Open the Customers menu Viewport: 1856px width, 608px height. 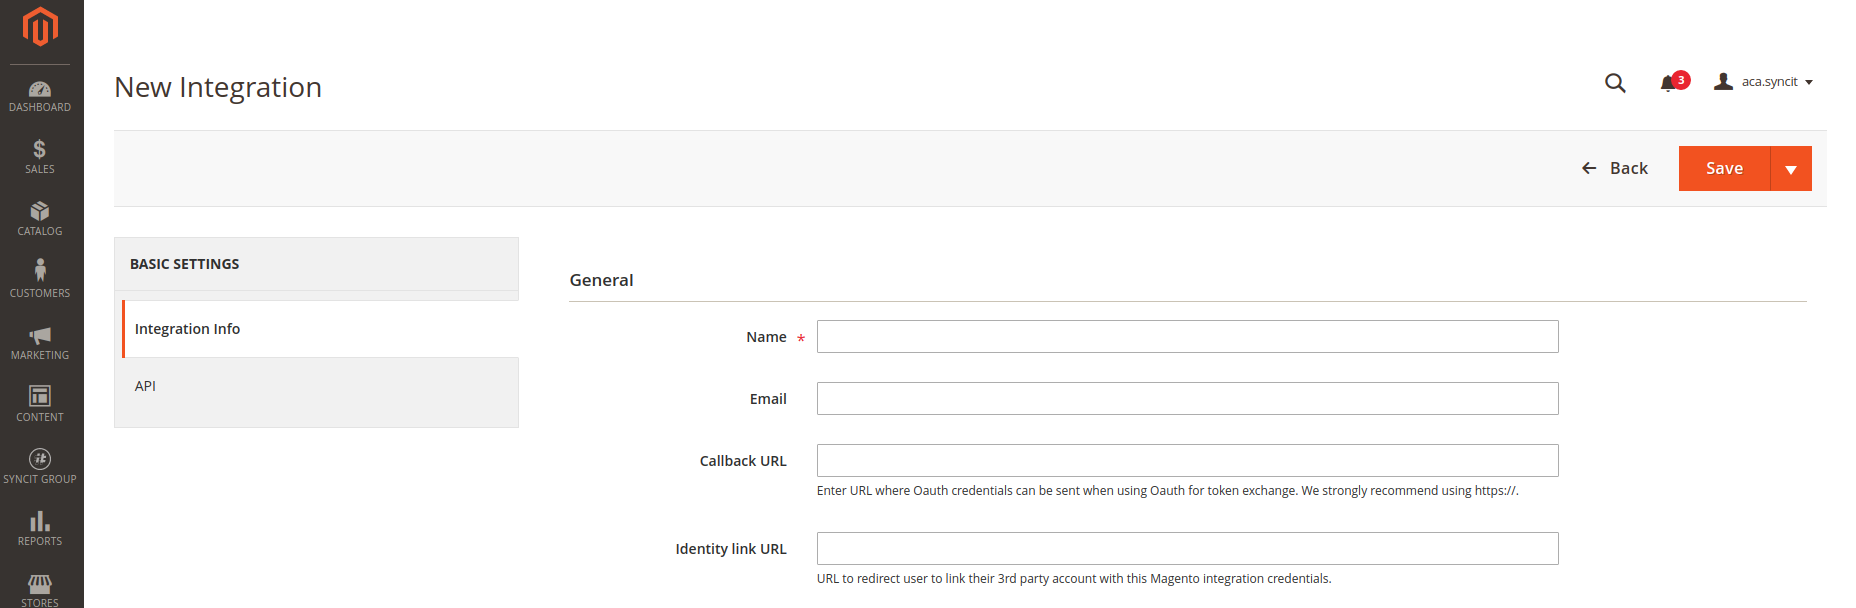tap(40, 280)
